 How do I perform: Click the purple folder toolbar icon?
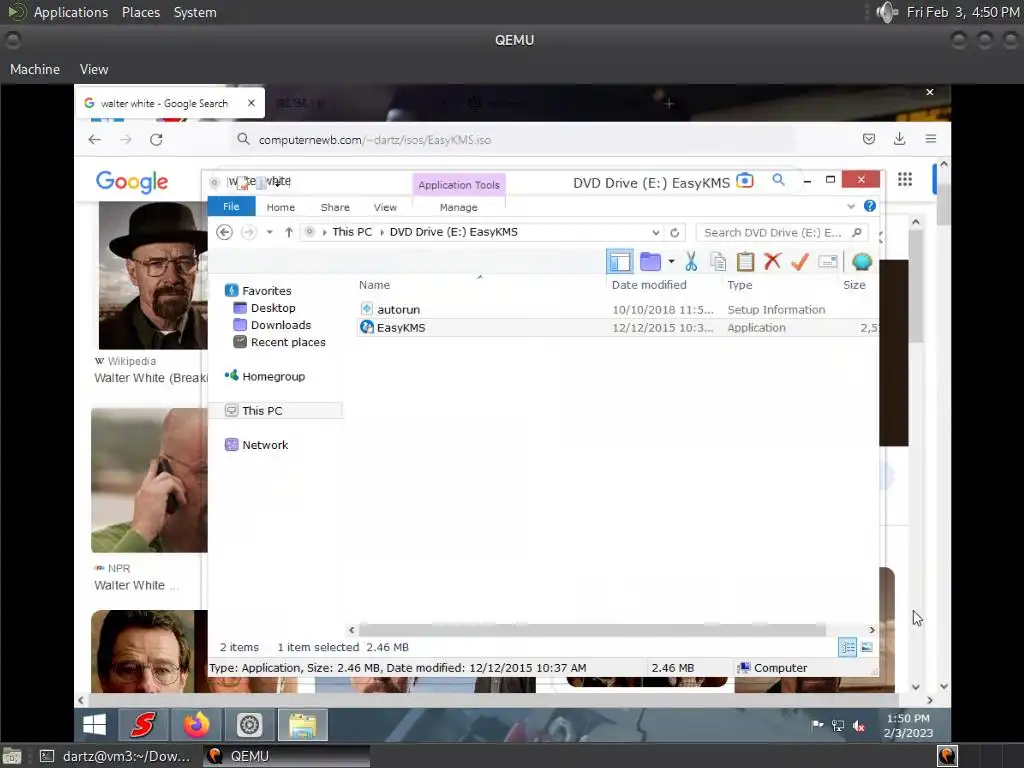pos(650,262)
